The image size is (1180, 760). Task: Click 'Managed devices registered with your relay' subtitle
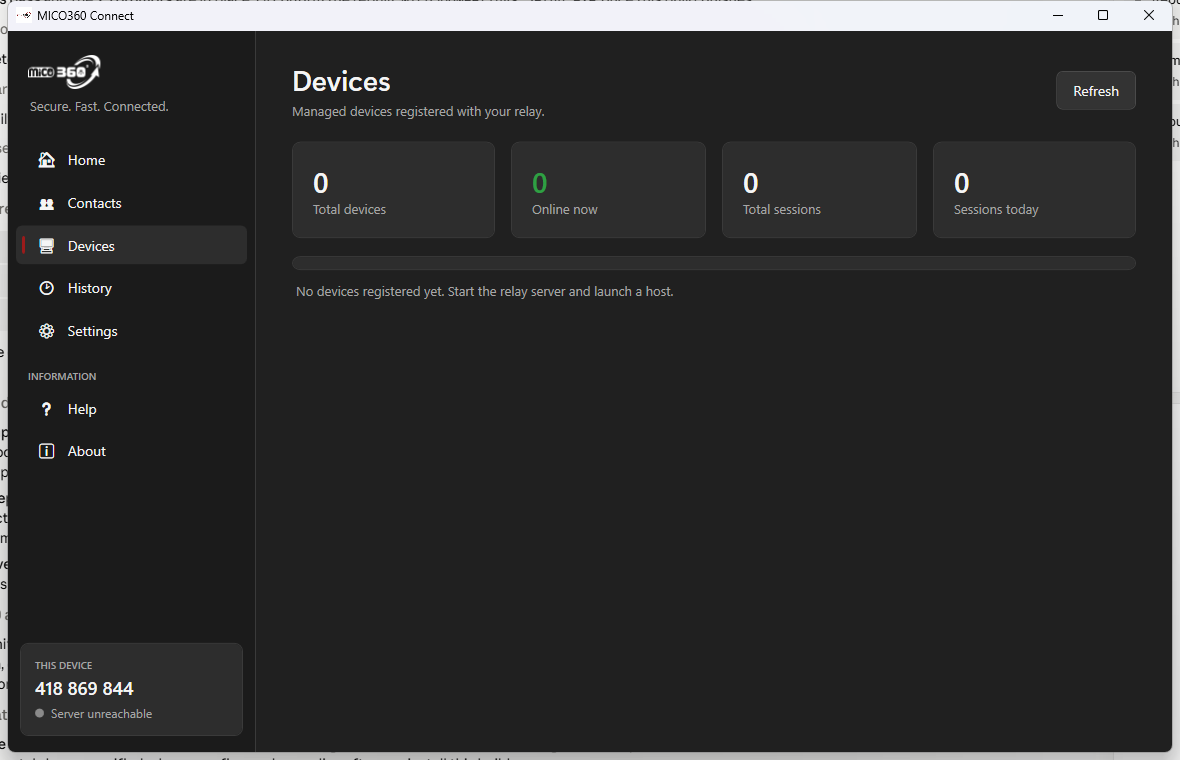pos(418,111)
